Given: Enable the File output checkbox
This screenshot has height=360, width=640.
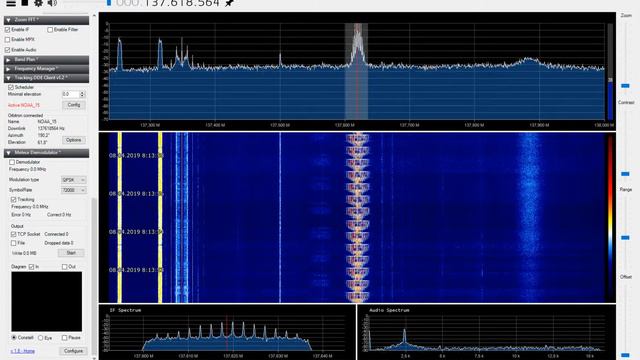Looking at the screenshot, I should (x=13, y=243).
